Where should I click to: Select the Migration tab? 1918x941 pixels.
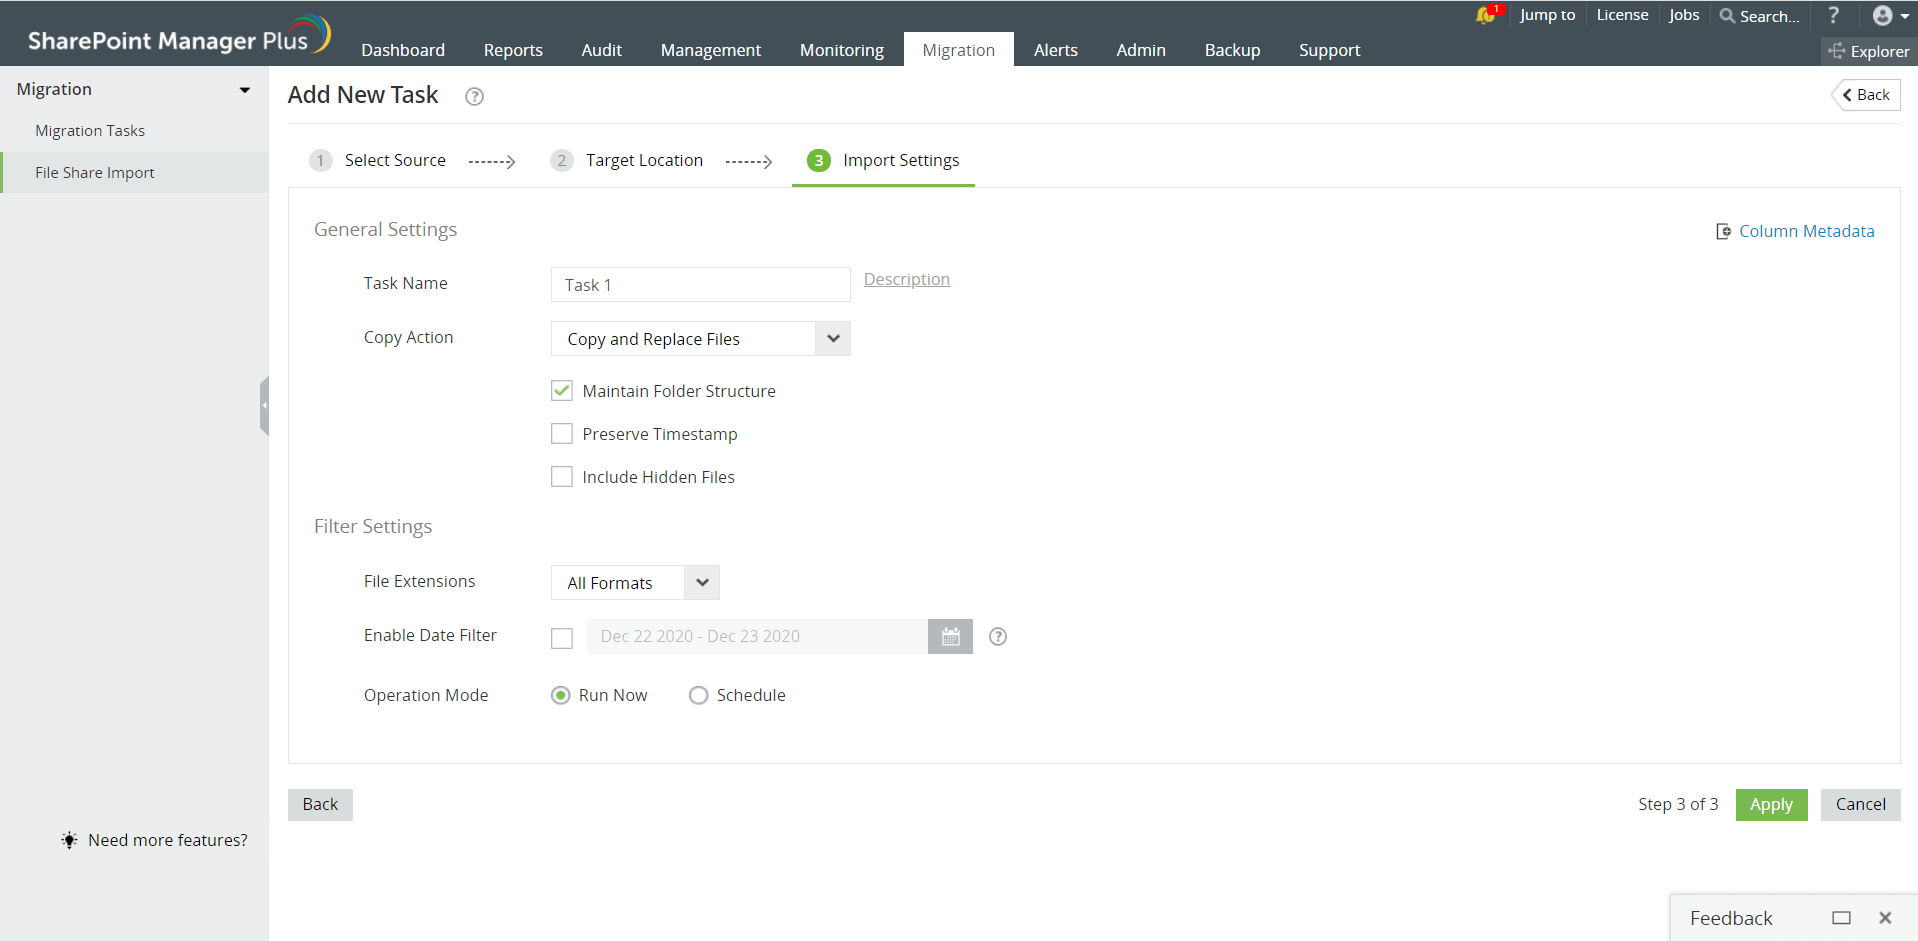pyautogui.click(x=959, y=50)
